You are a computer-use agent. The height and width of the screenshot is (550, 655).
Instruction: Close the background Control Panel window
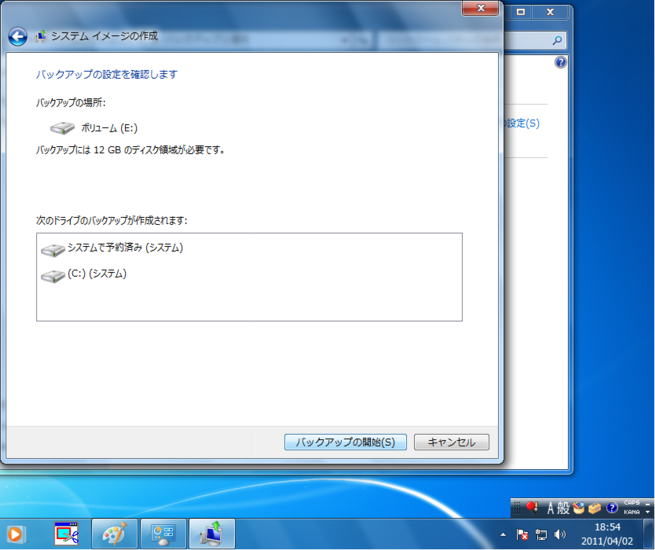point(551,12)
